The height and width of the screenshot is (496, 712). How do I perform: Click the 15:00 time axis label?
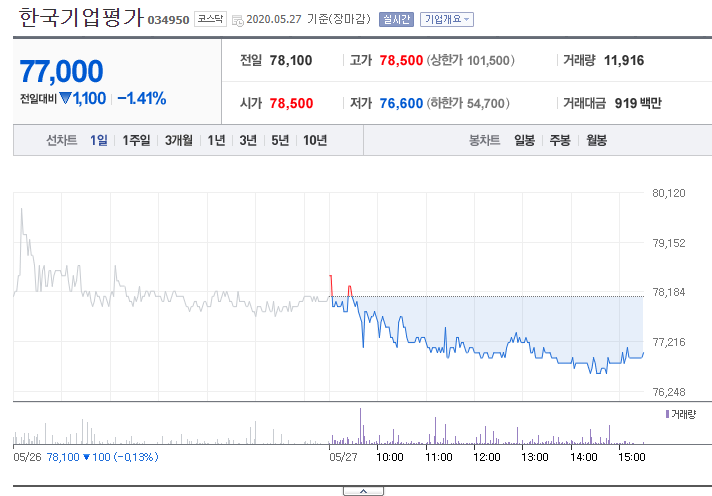click(x=632, y=457)
